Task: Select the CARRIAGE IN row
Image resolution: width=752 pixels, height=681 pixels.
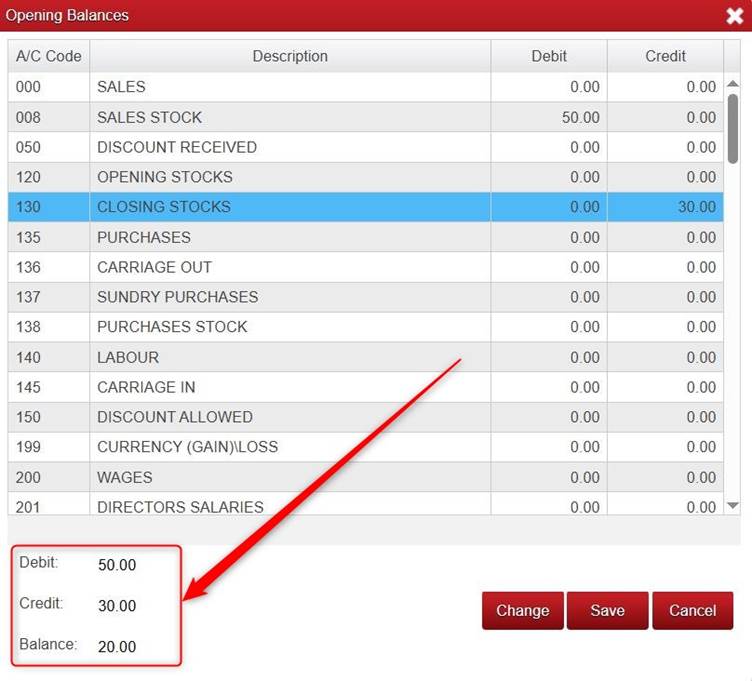Action: coord(365,387)
